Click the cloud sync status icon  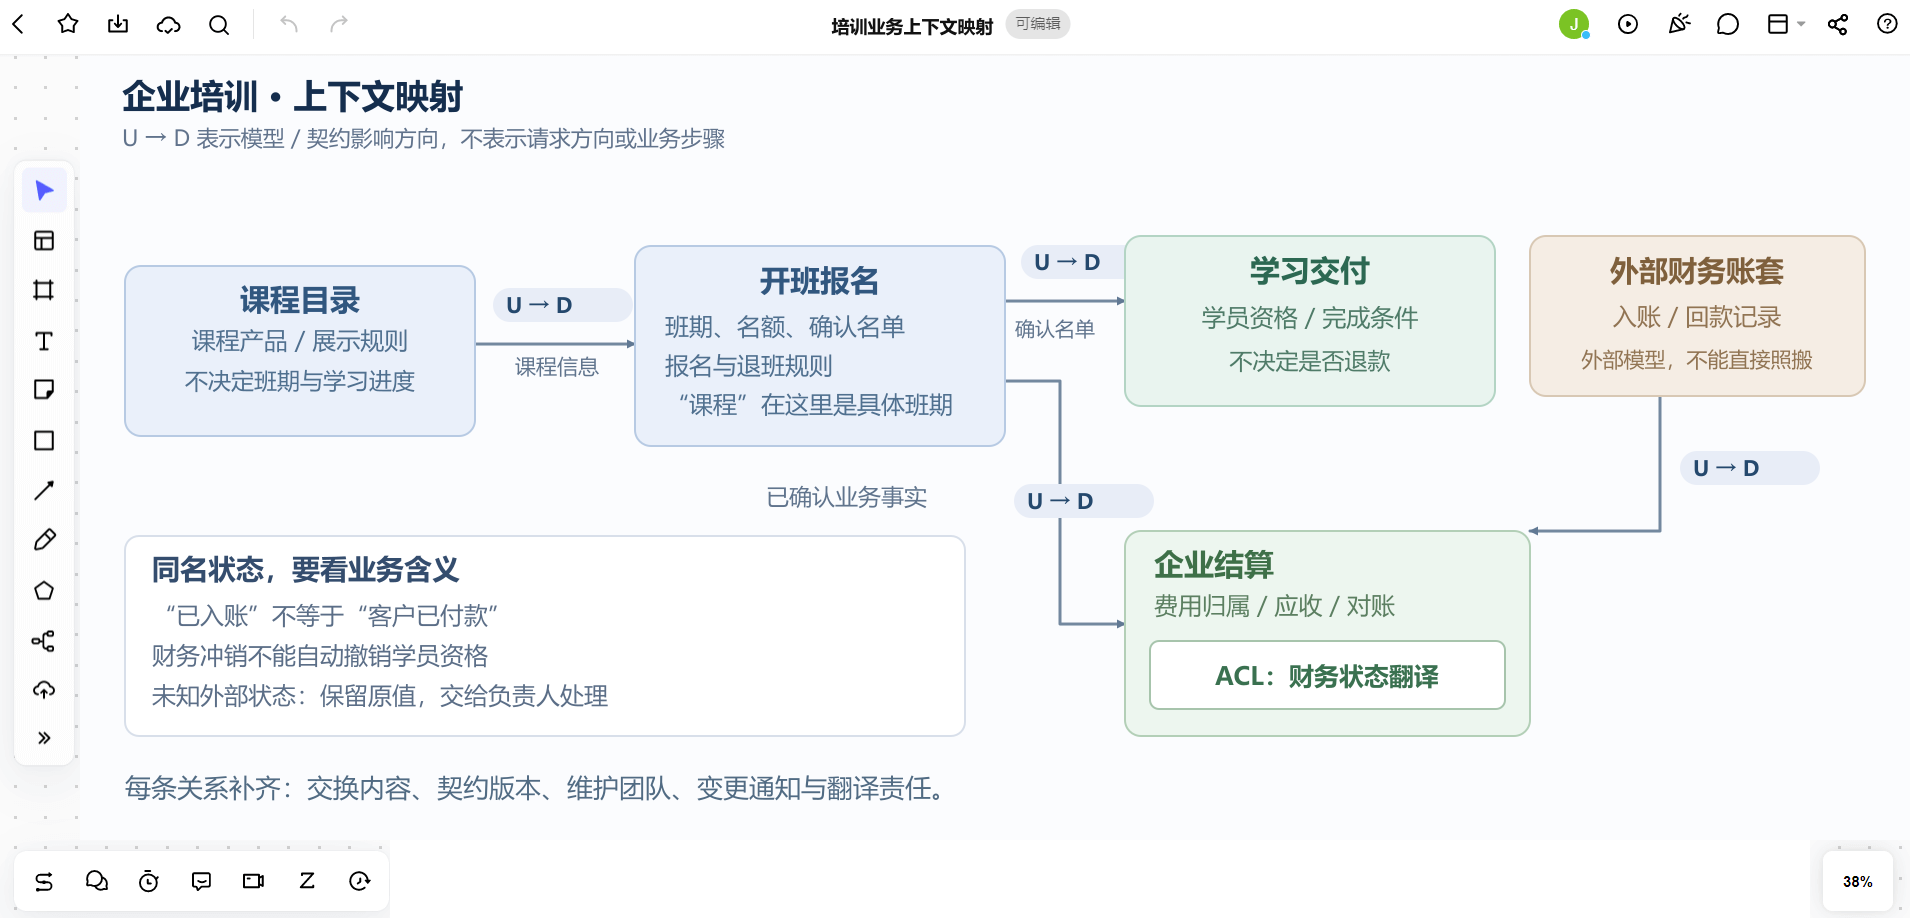(x=169, y=24)
